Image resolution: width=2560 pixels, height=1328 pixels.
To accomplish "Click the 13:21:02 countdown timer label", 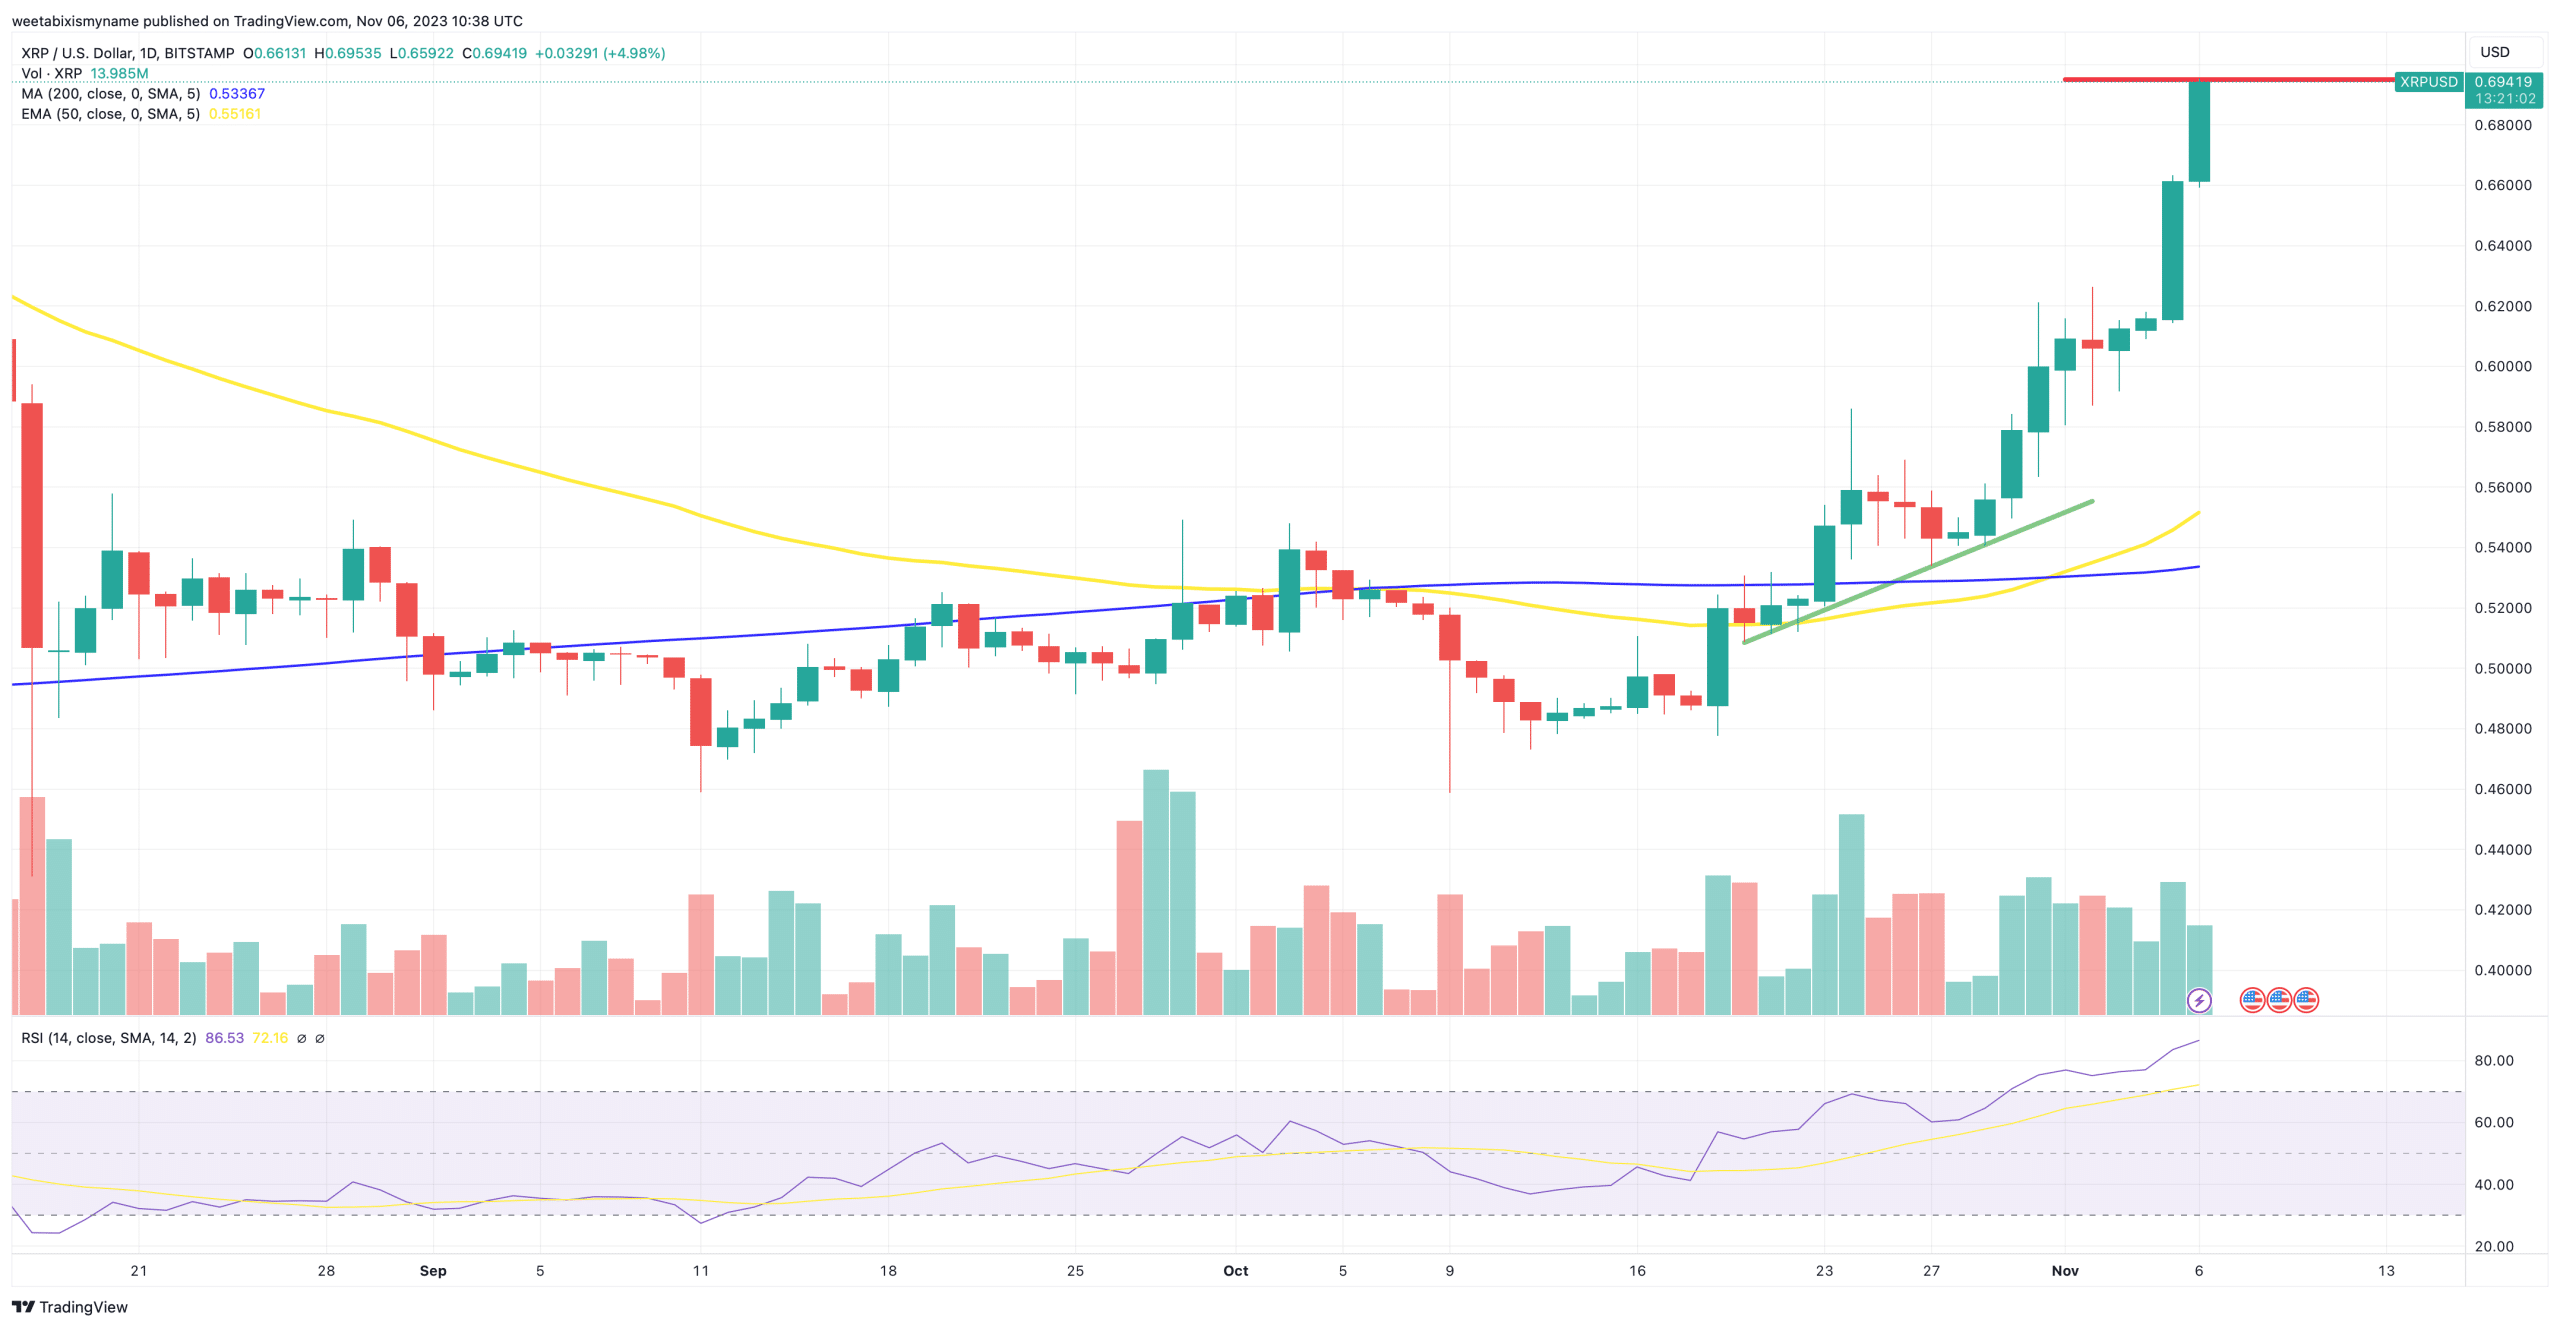I will tap(2505, 99).
